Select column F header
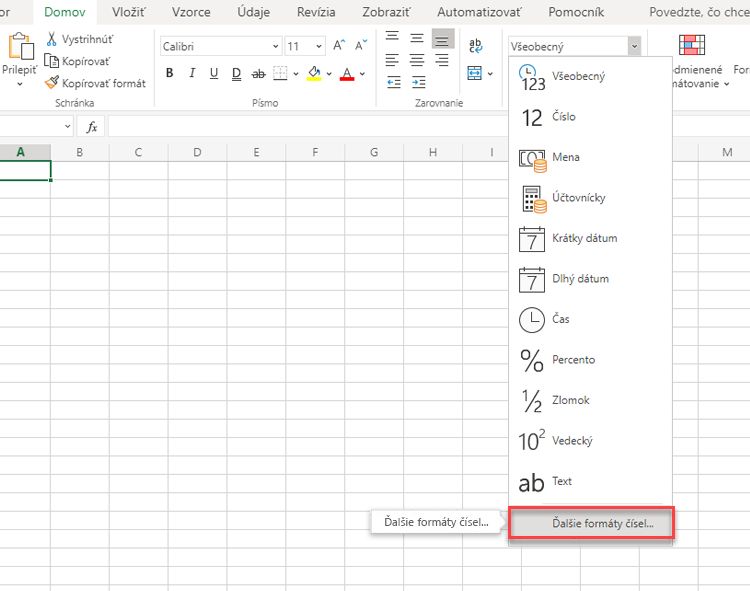Viewport: 750px width, 591px height. [315, 153]
